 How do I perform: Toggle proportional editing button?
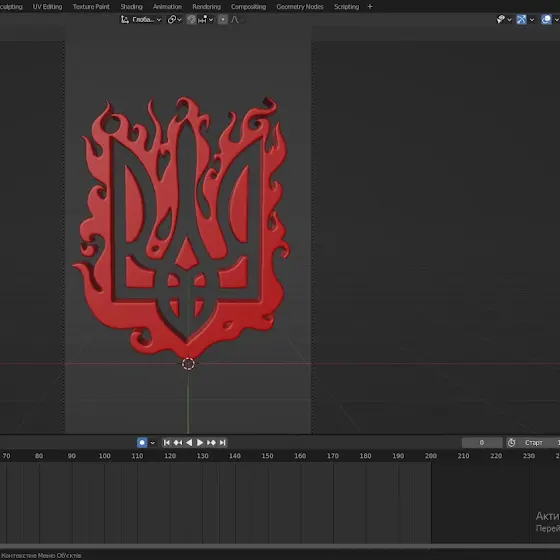click(x=222, y=20)
